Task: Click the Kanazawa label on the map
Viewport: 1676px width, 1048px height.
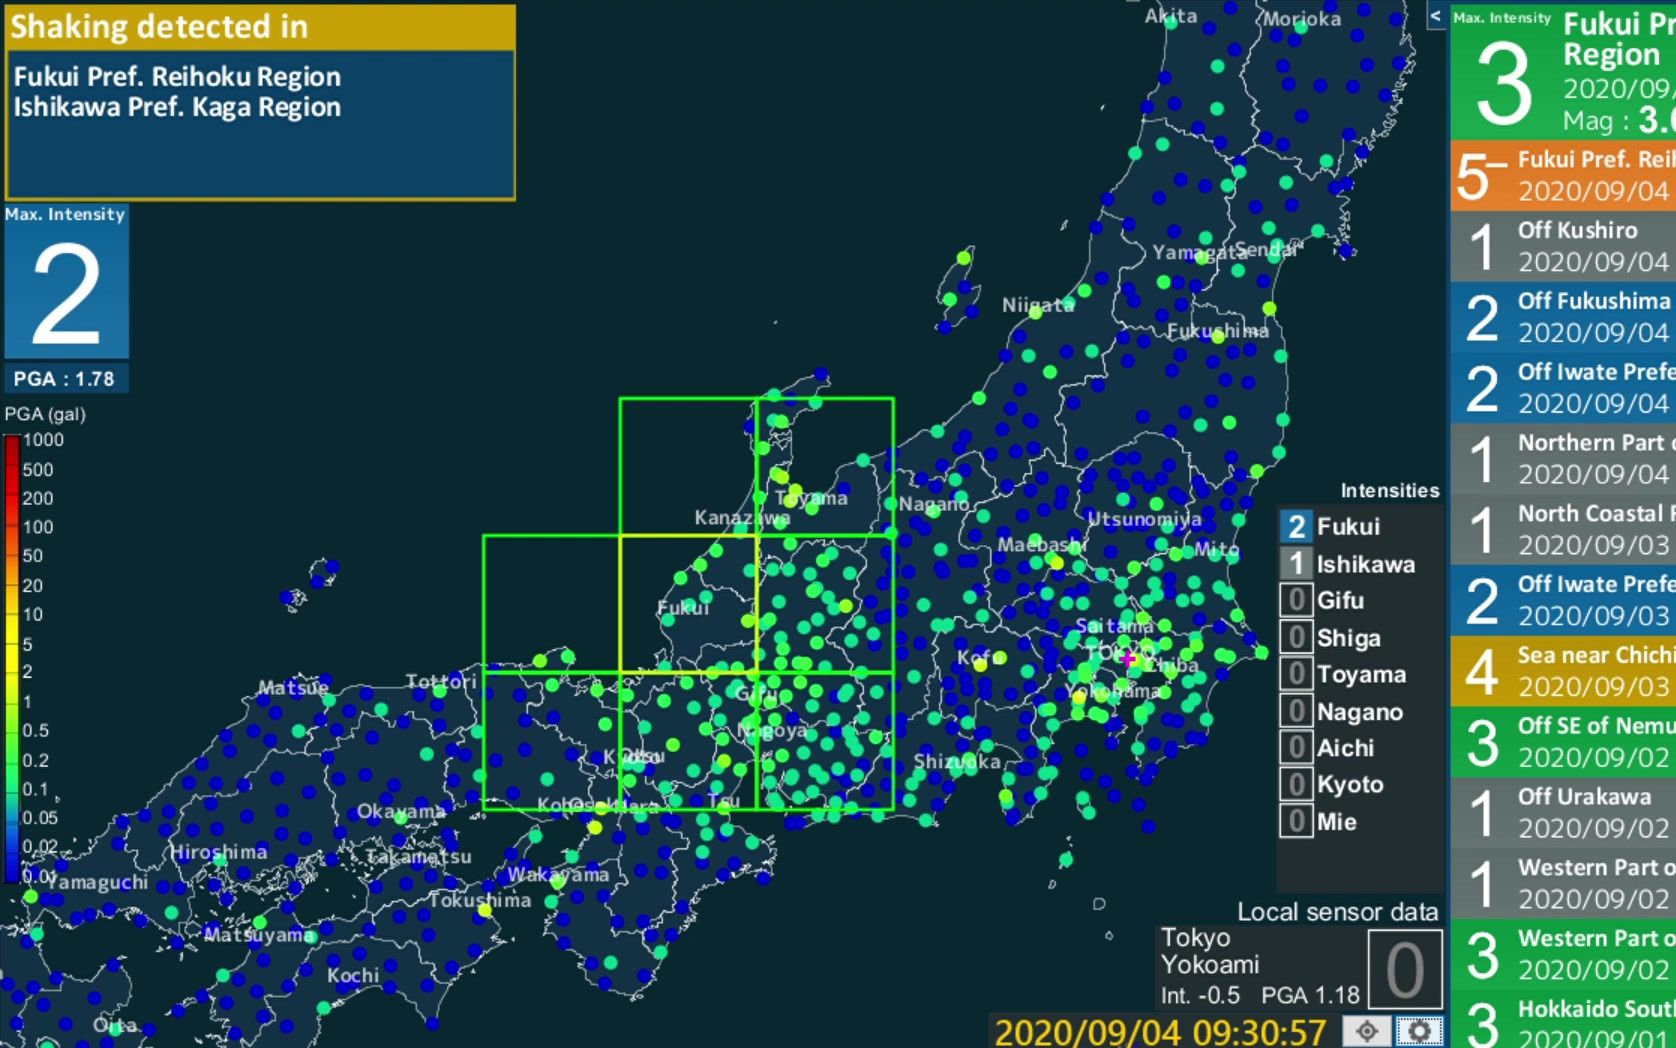Action: 742,517
